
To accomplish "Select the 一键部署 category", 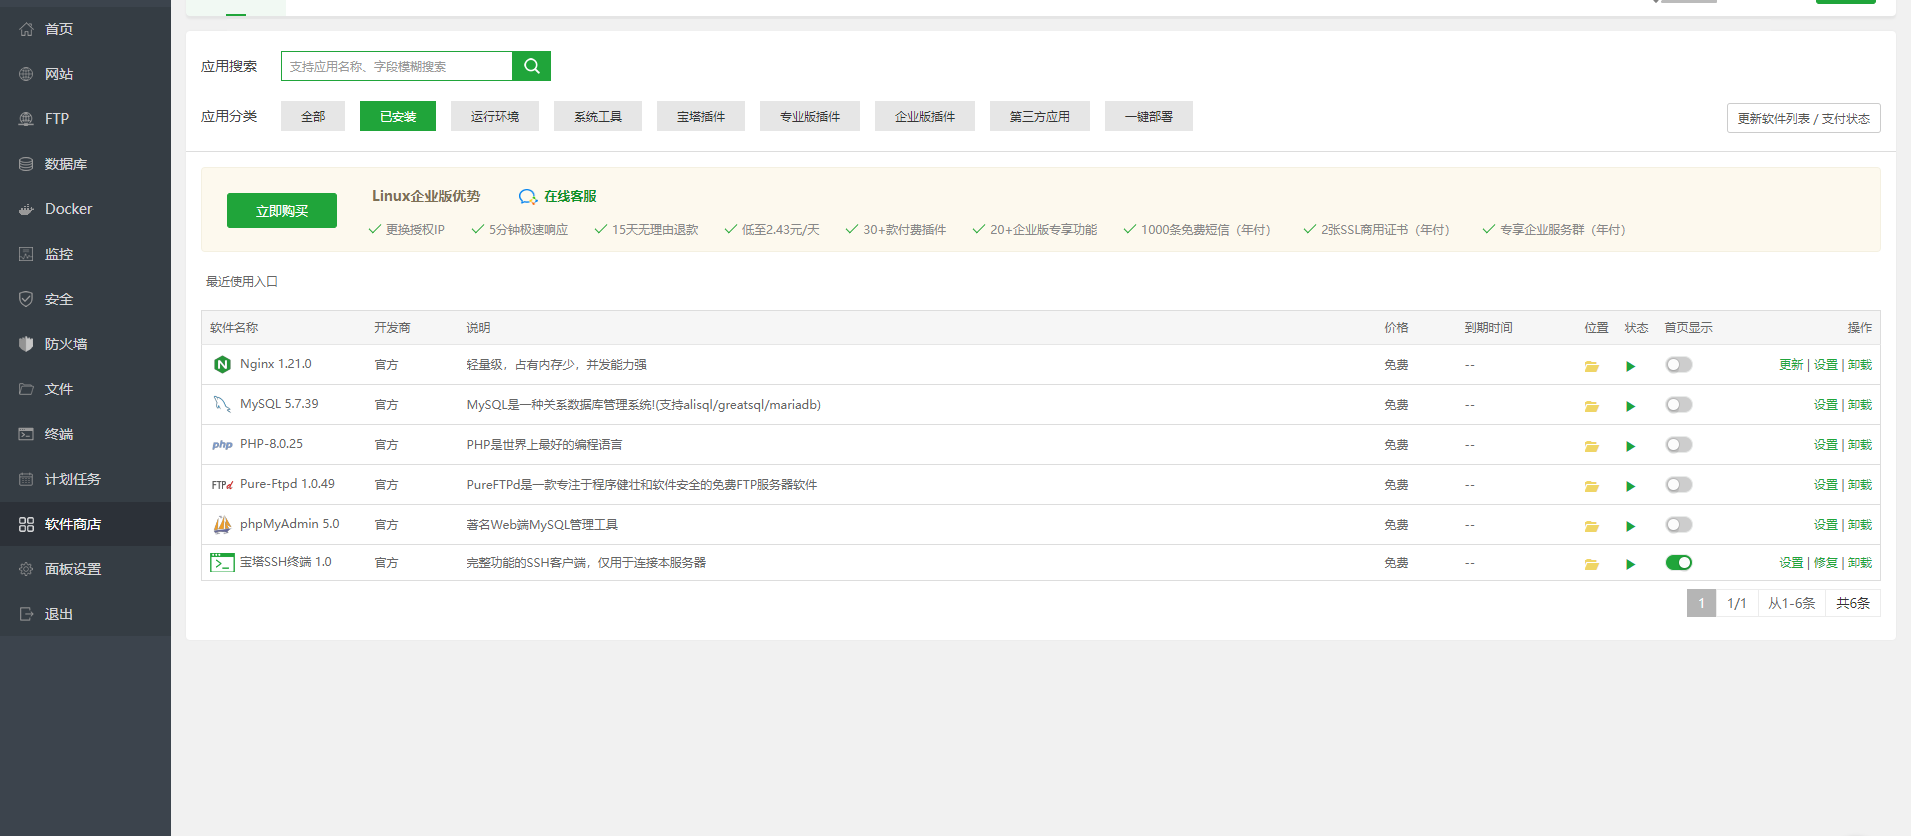I will click(x=1149, y=116).
